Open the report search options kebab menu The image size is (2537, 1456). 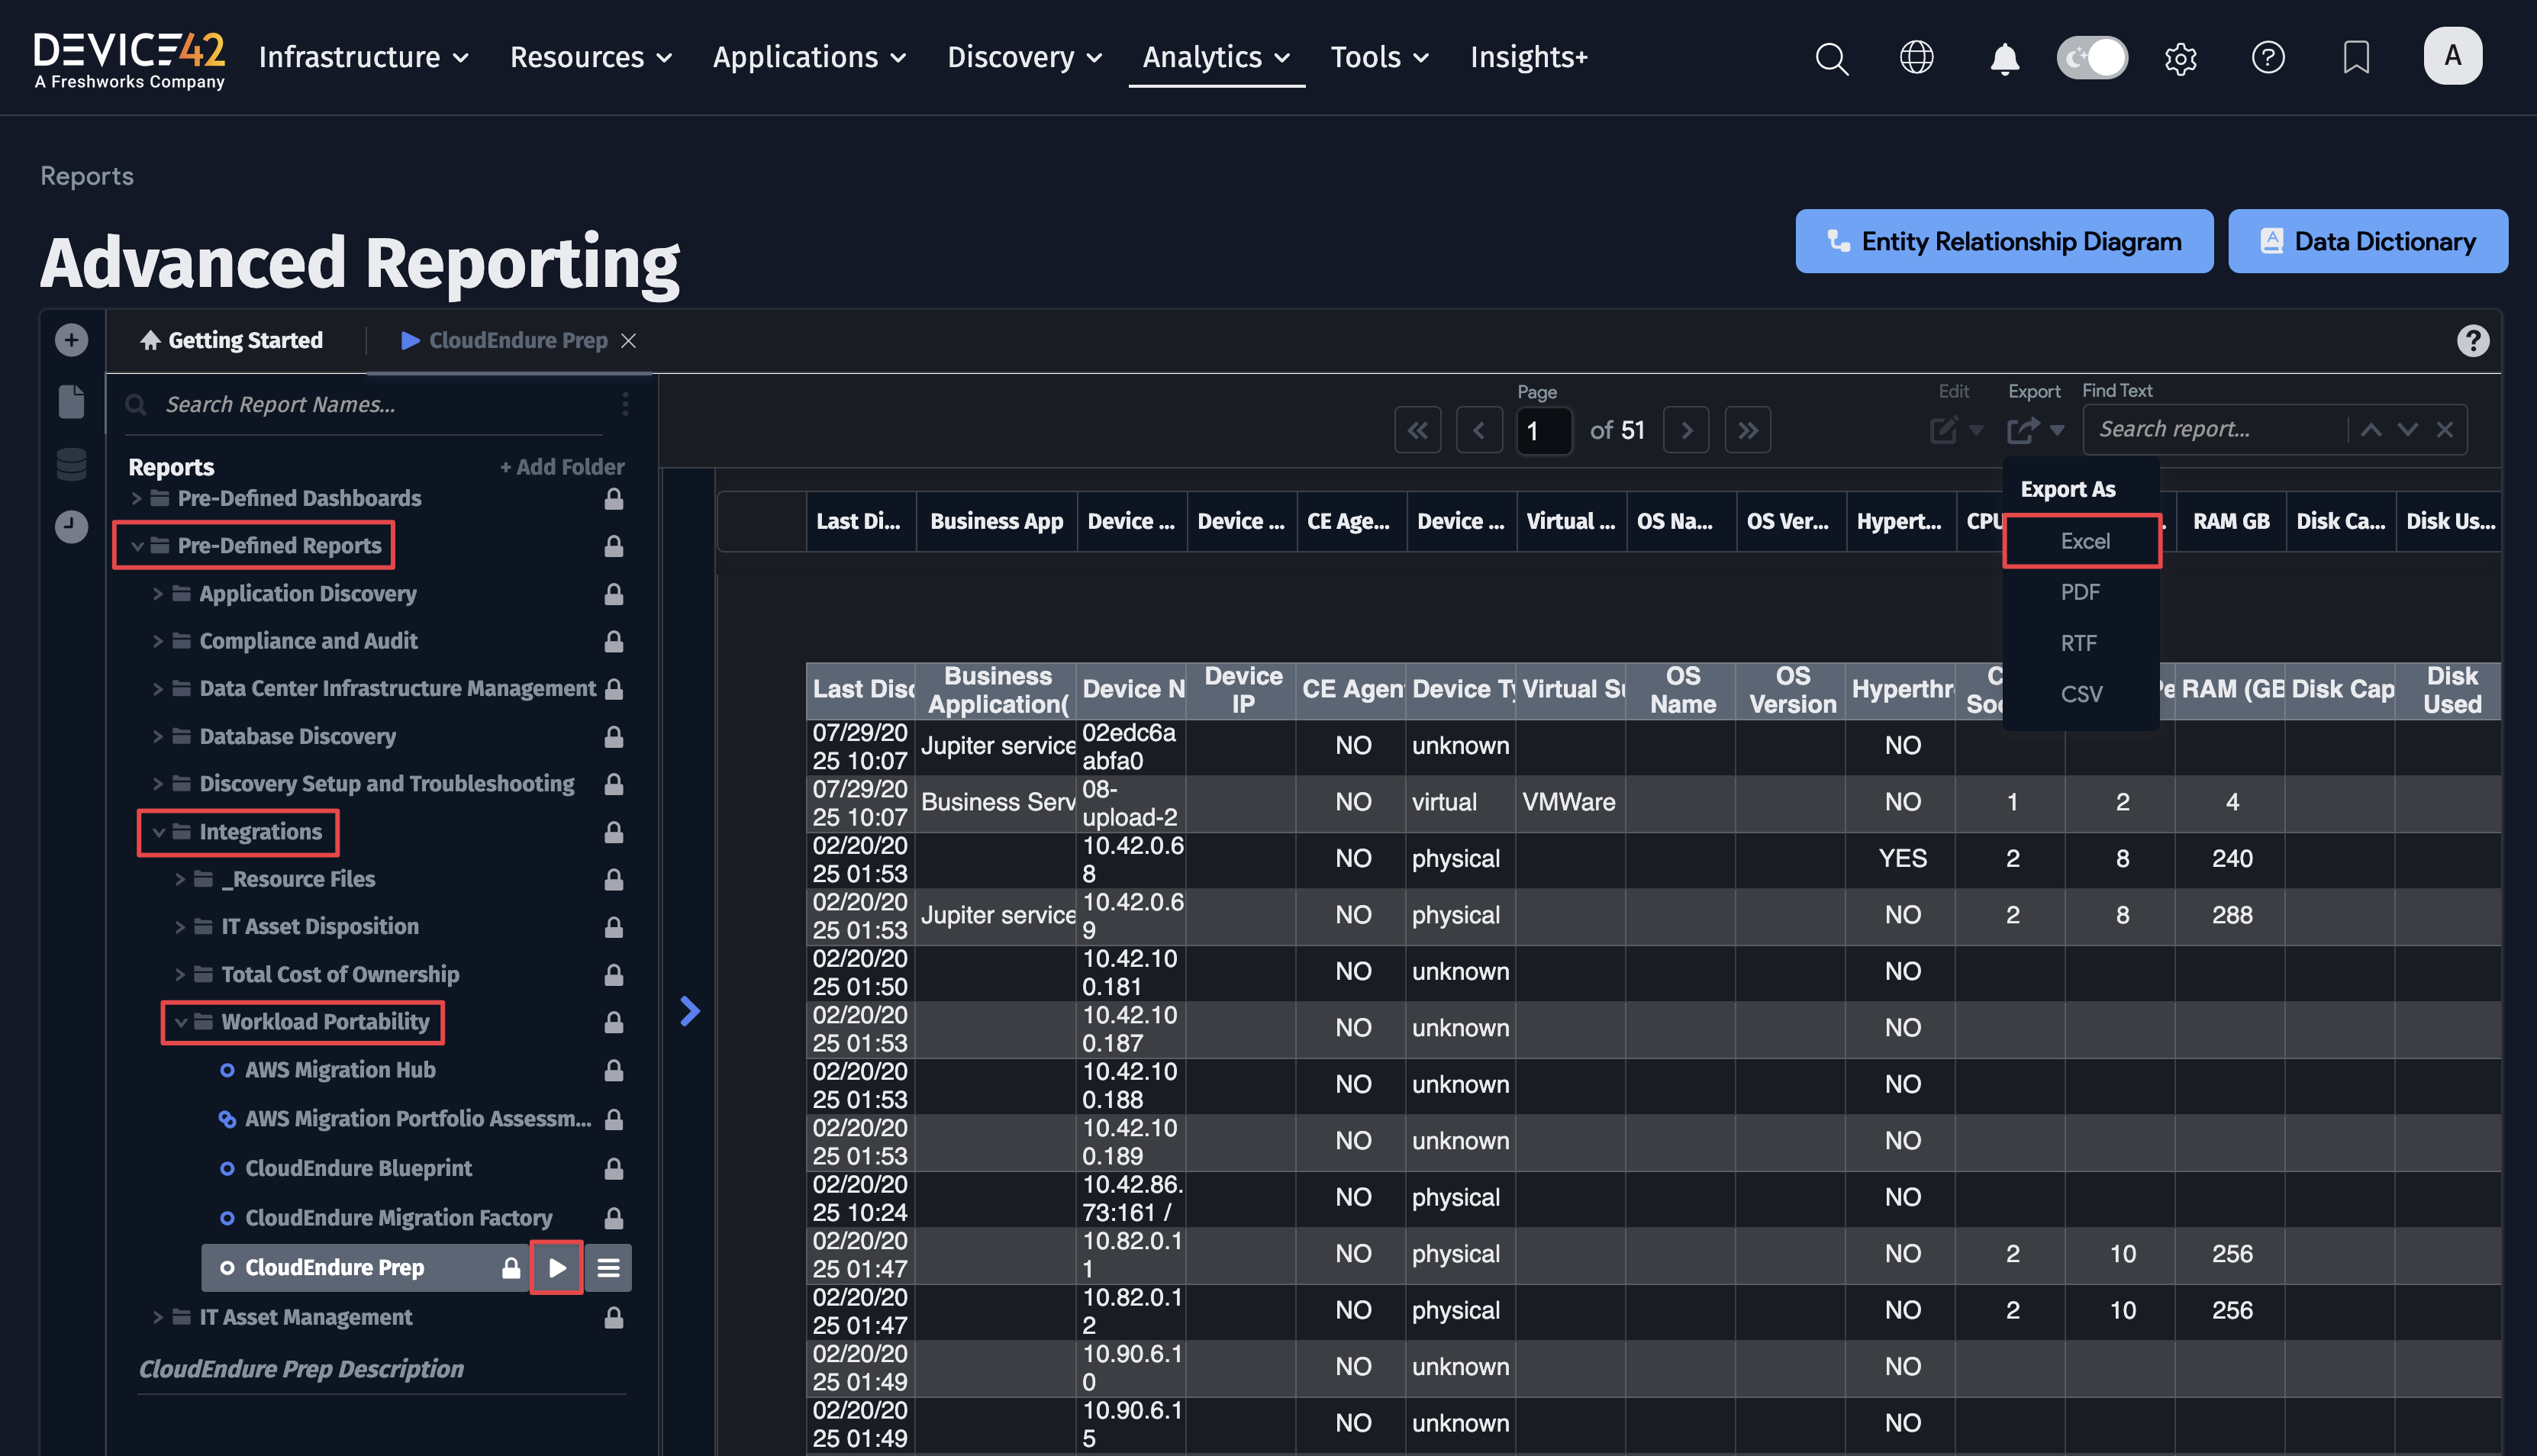click(625, 404)
